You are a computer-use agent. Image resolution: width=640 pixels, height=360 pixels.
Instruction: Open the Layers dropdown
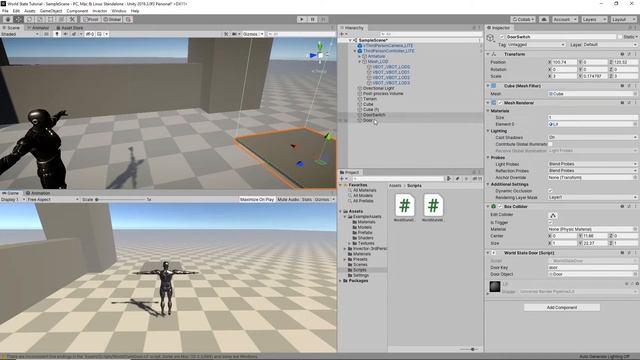point(594,19)
